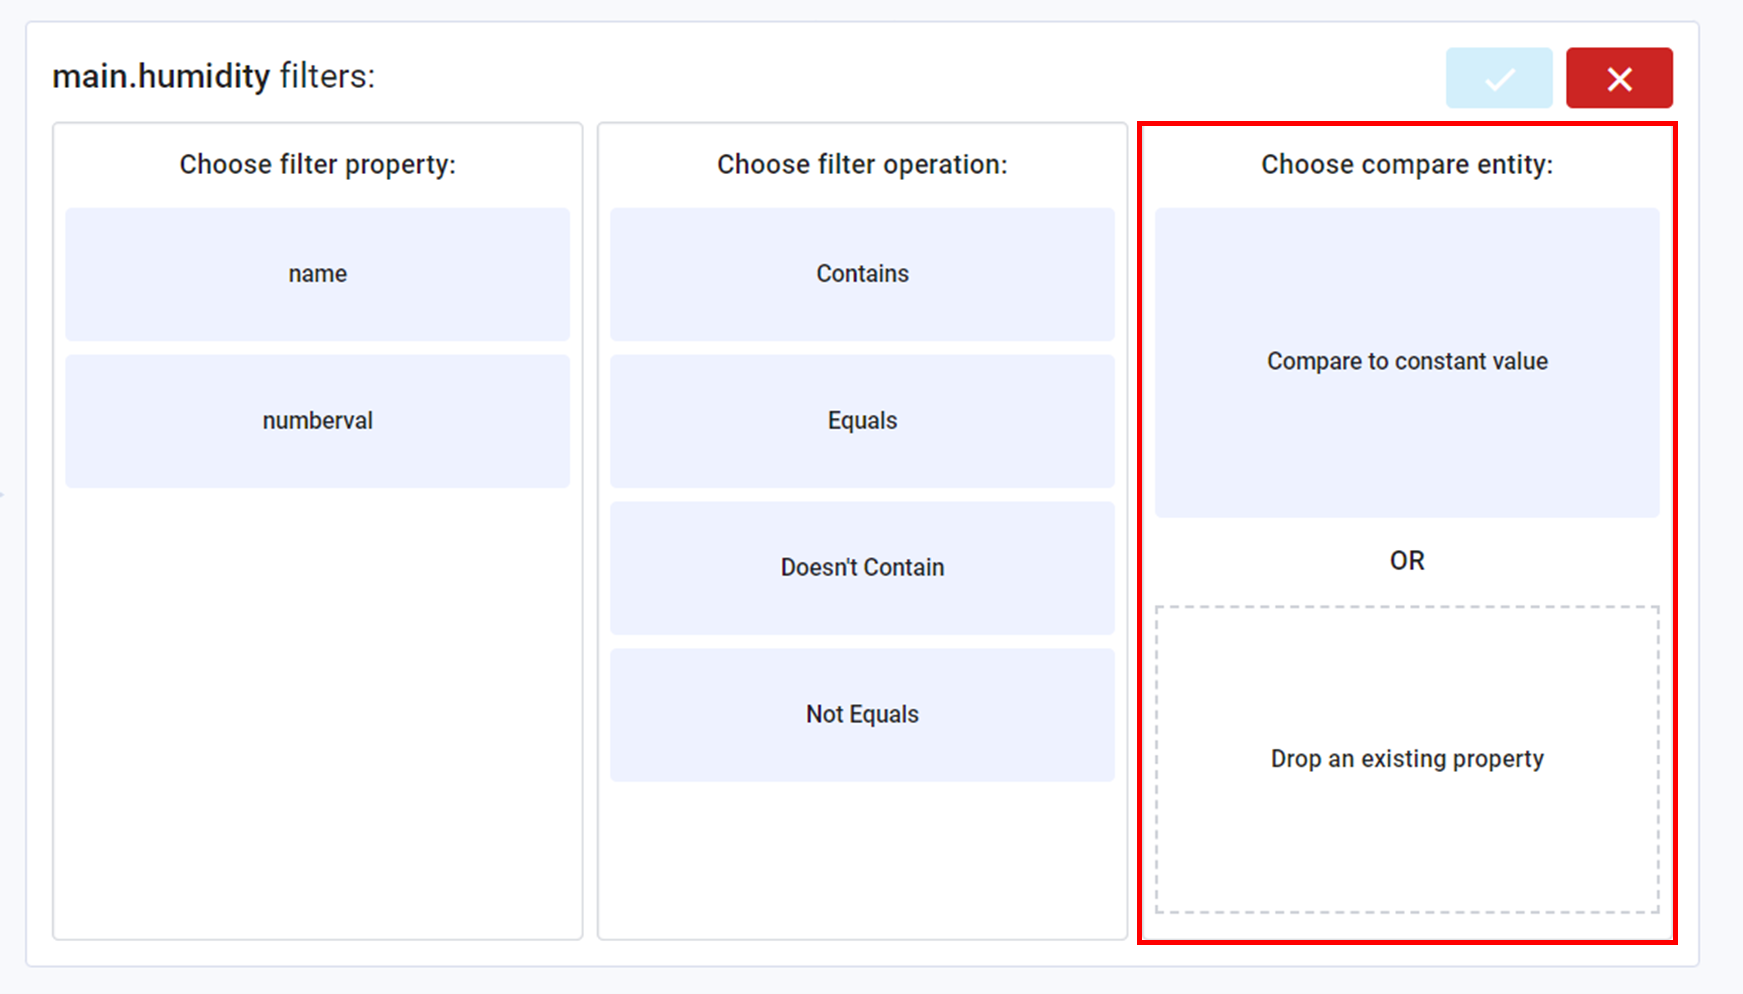This screenshot has height=994, width=1743.
Task: Select Compare to constant value
Action: click(1406, 361)
